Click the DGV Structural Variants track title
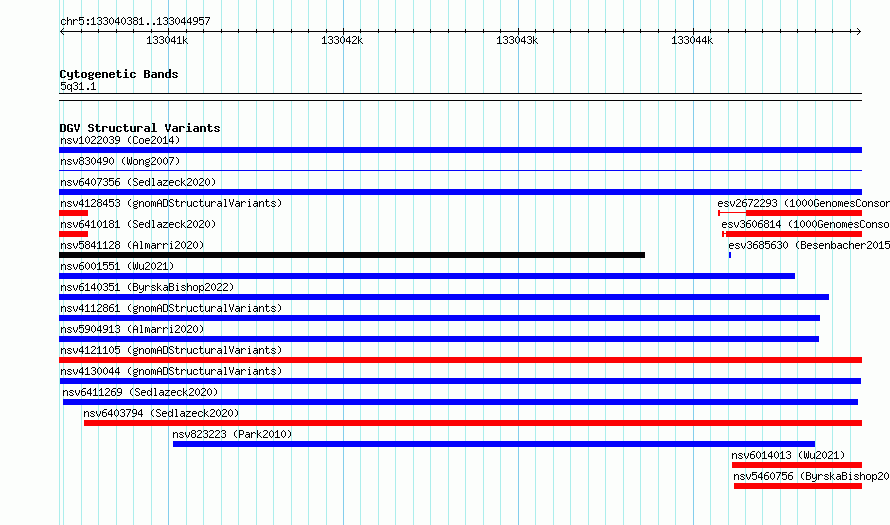 coord(140,128)
